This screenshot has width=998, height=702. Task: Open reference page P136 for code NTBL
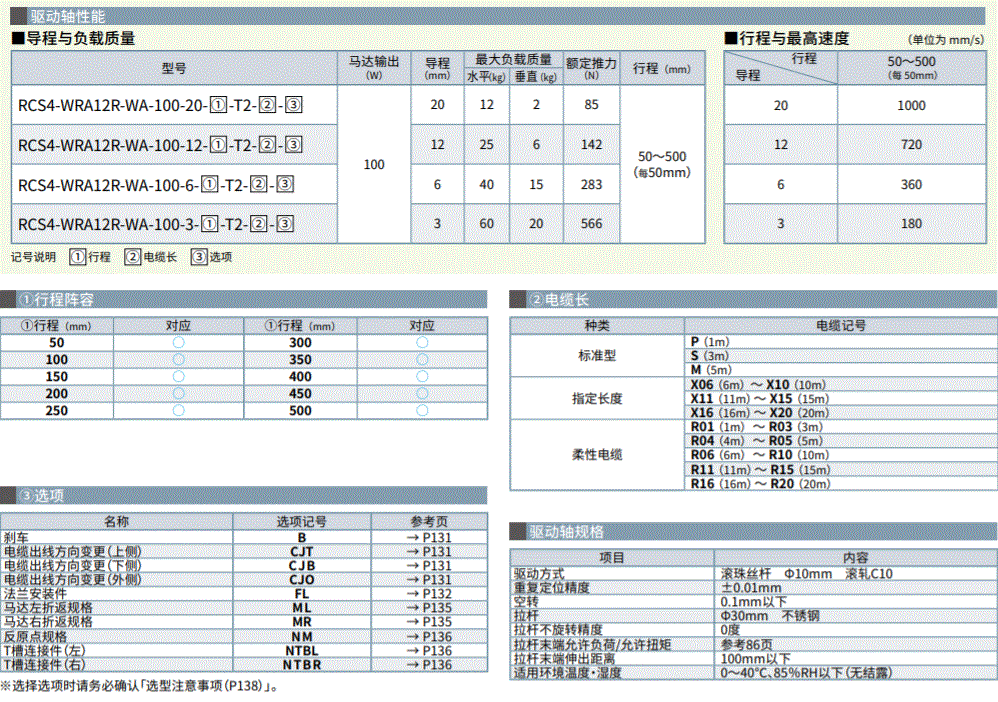(x=430, y=650)
